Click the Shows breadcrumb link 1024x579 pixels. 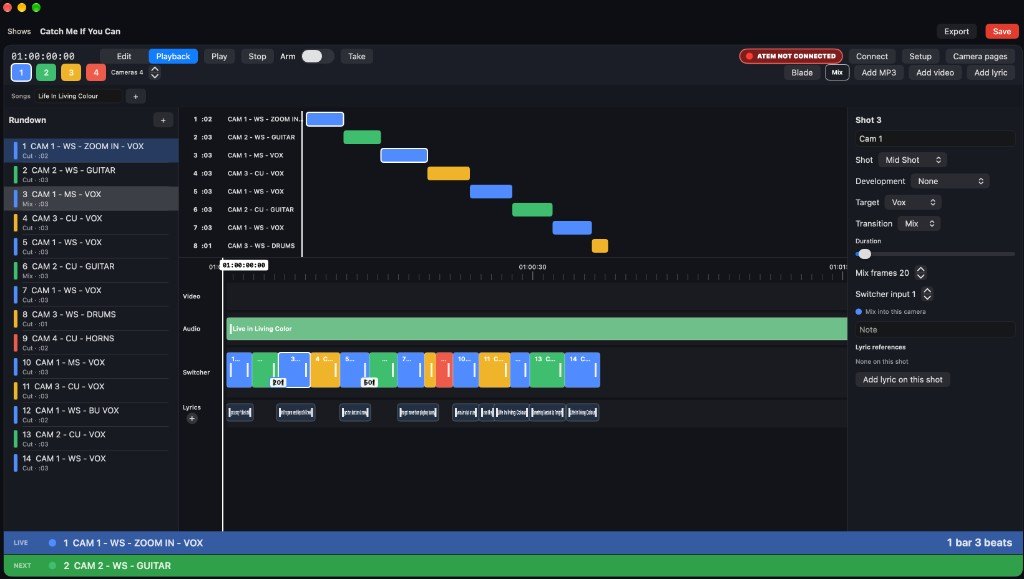point(19,31)
